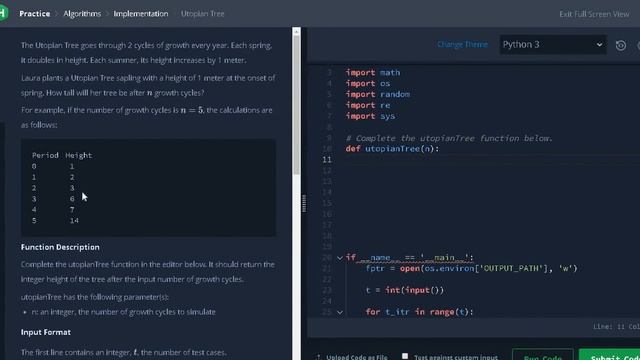Click the def utopianTree(n): line
This screenshot has width=640, height=360.
(392, 149)
